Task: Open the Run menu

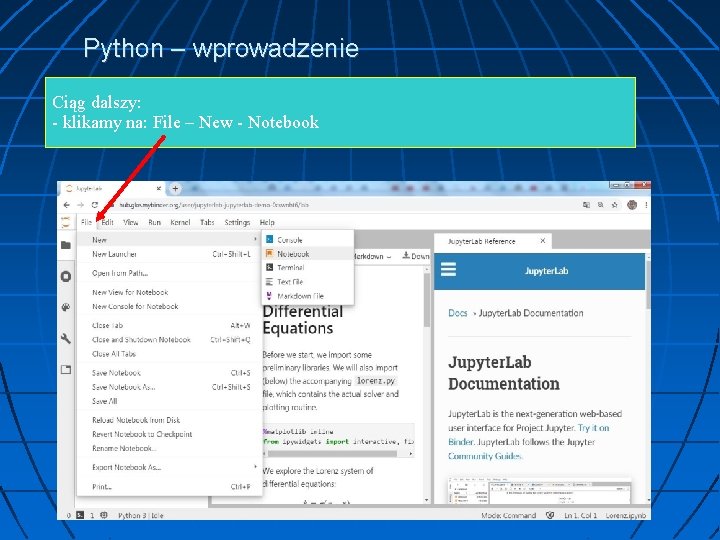Action: point(154,222)
